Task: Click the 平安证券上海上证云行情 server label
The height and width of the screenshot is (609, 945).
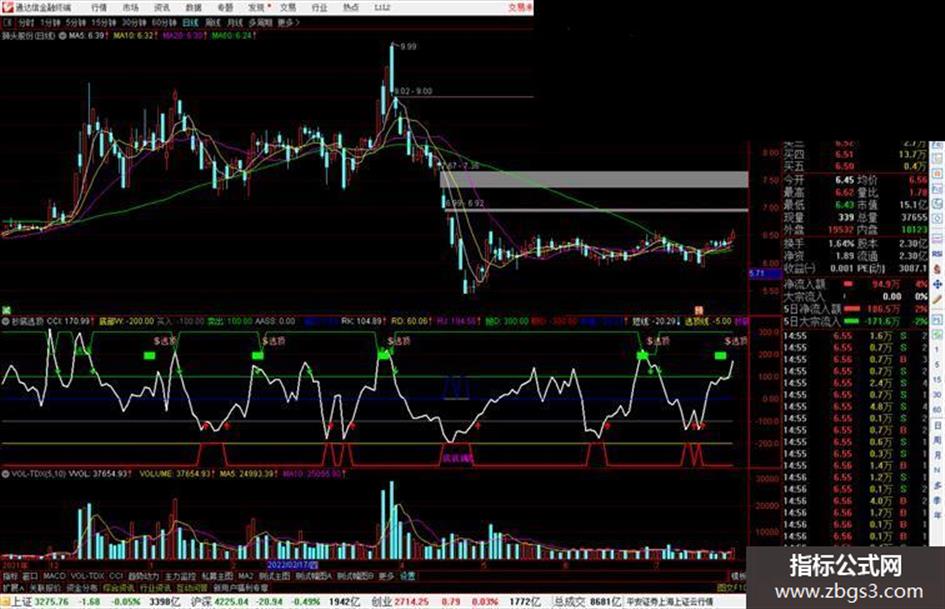Action: (x=670, y=602)
